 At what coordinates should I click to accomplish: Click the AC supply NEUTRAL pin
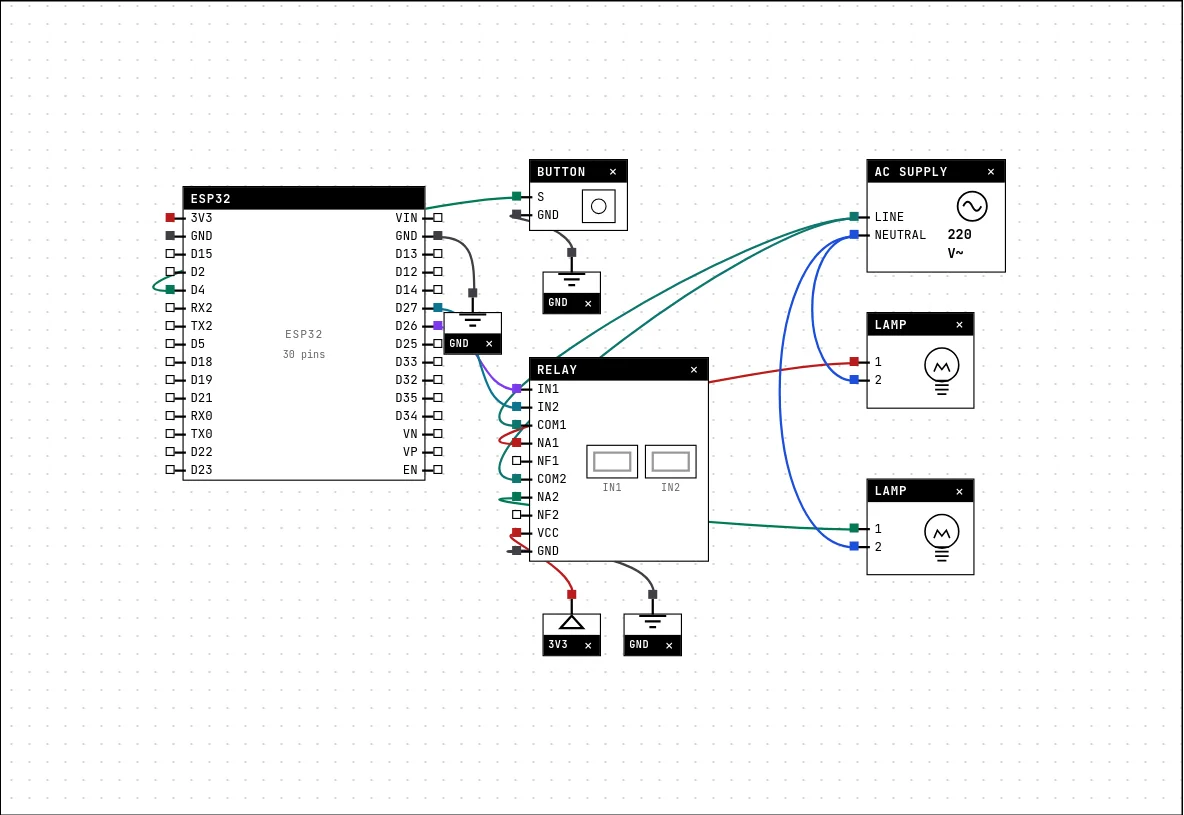pos(854,235)
